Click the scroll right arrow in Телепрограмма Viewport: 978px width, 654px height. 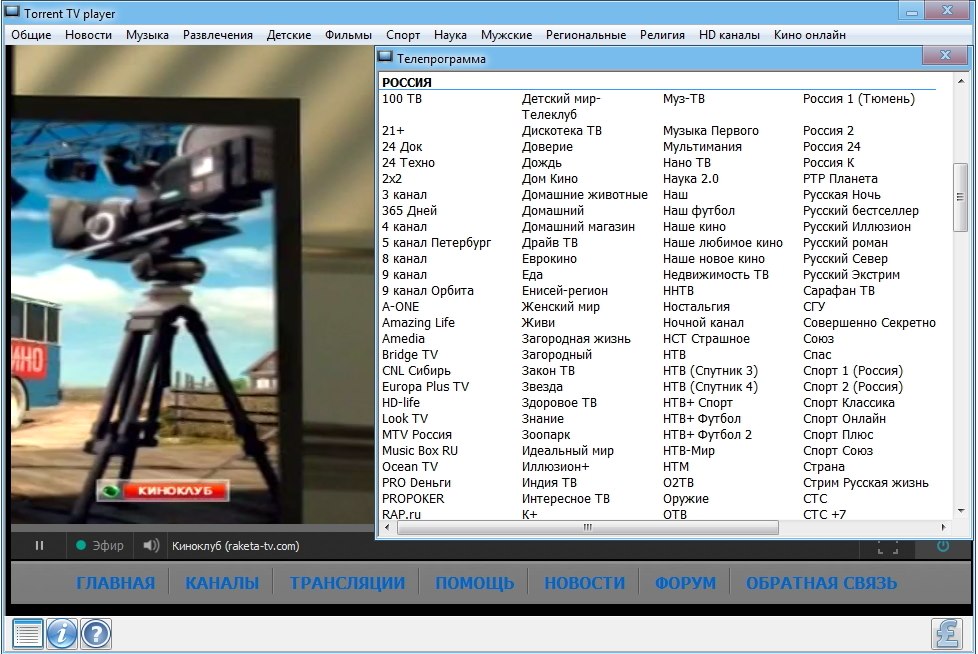[943, 527]
